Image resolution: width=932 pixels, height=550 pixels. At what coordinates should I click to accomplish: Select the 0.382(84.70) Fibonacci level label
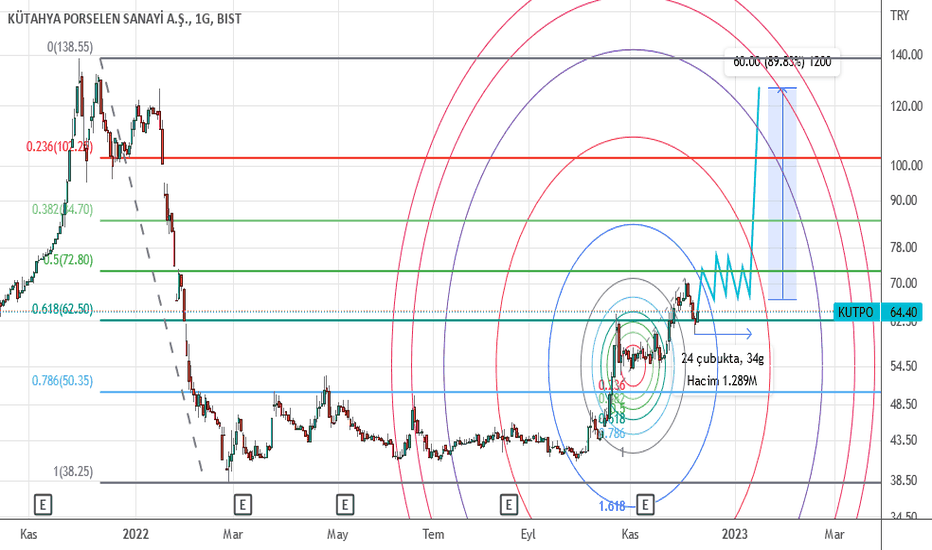coord(62,209)
